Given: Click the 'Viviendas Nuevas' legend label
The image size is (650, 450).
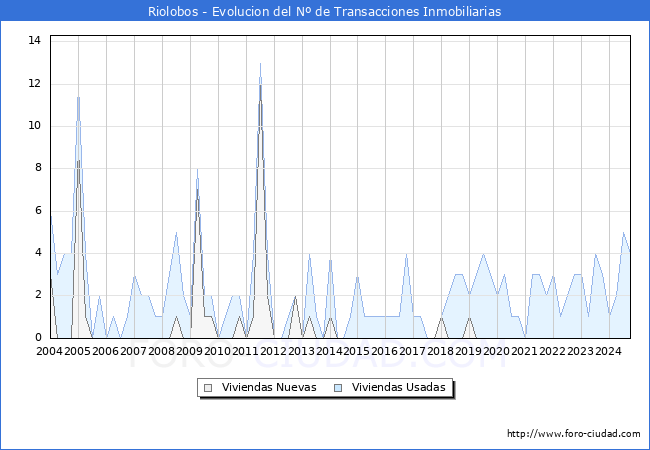Looking at the screenshot, I should pos(269,387).
